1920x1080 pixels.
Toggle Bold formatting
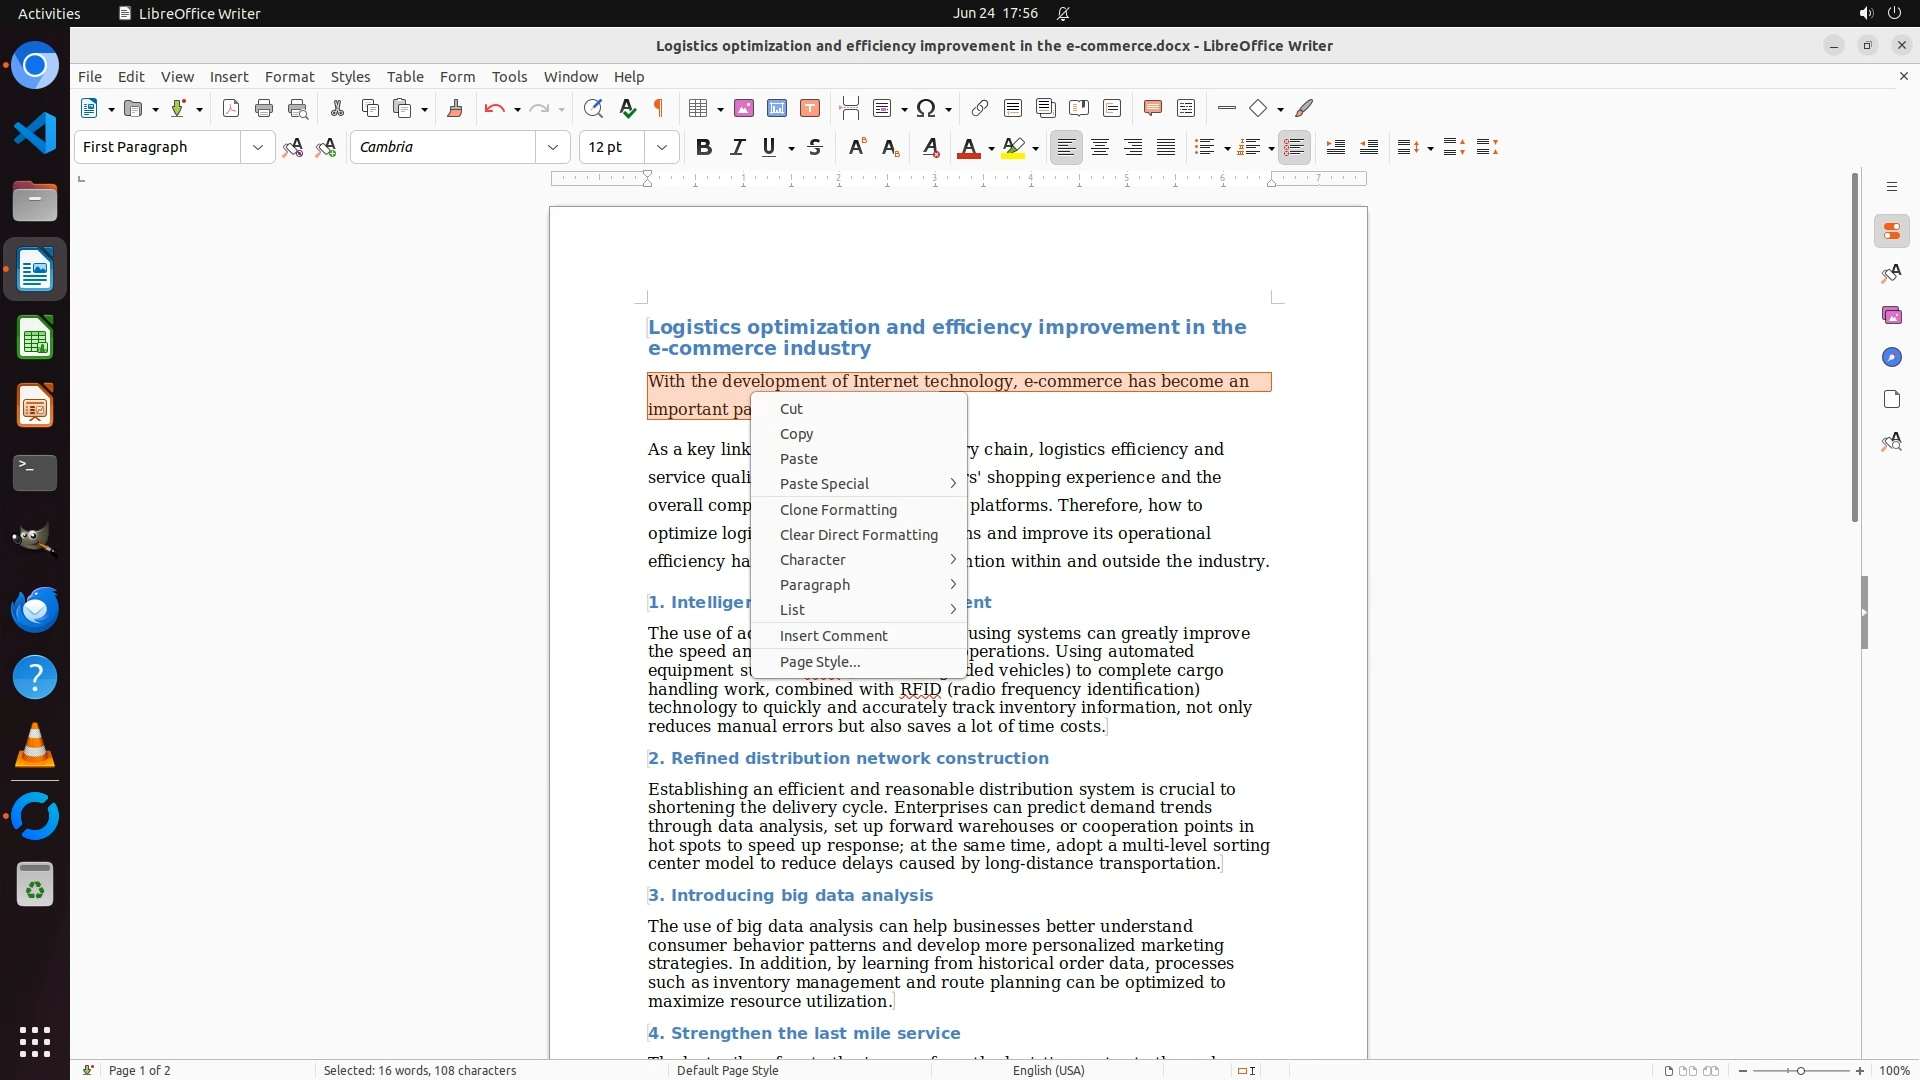click(x=704, y=148)
